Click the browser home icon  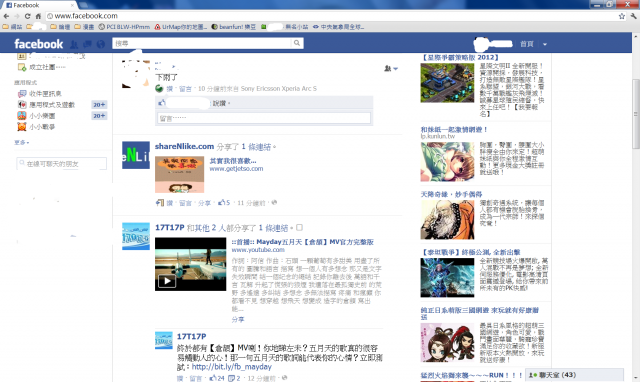pos(38,16)
